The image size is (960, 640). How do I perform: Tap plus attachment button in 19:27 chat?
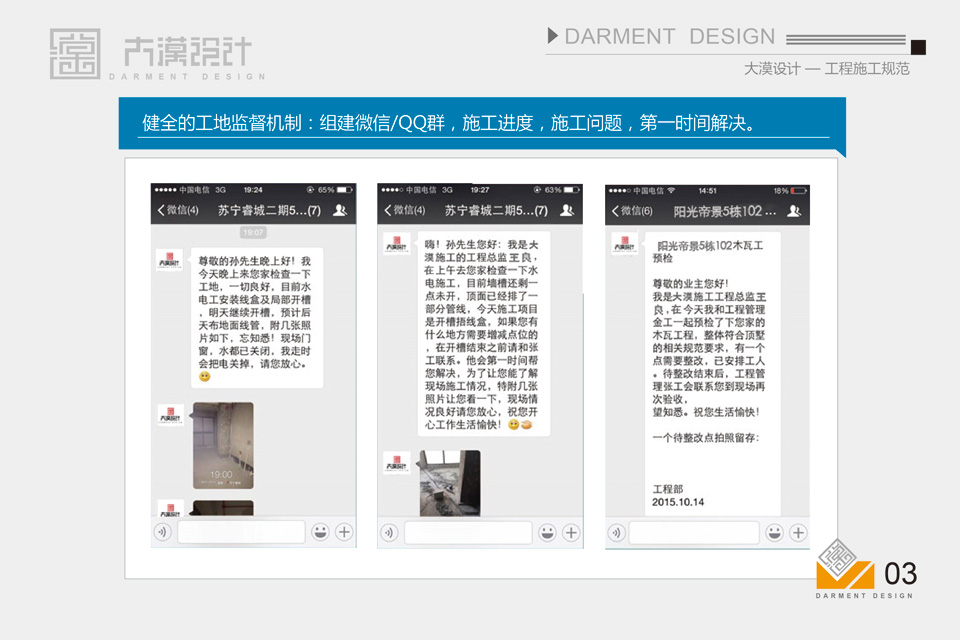571,532
